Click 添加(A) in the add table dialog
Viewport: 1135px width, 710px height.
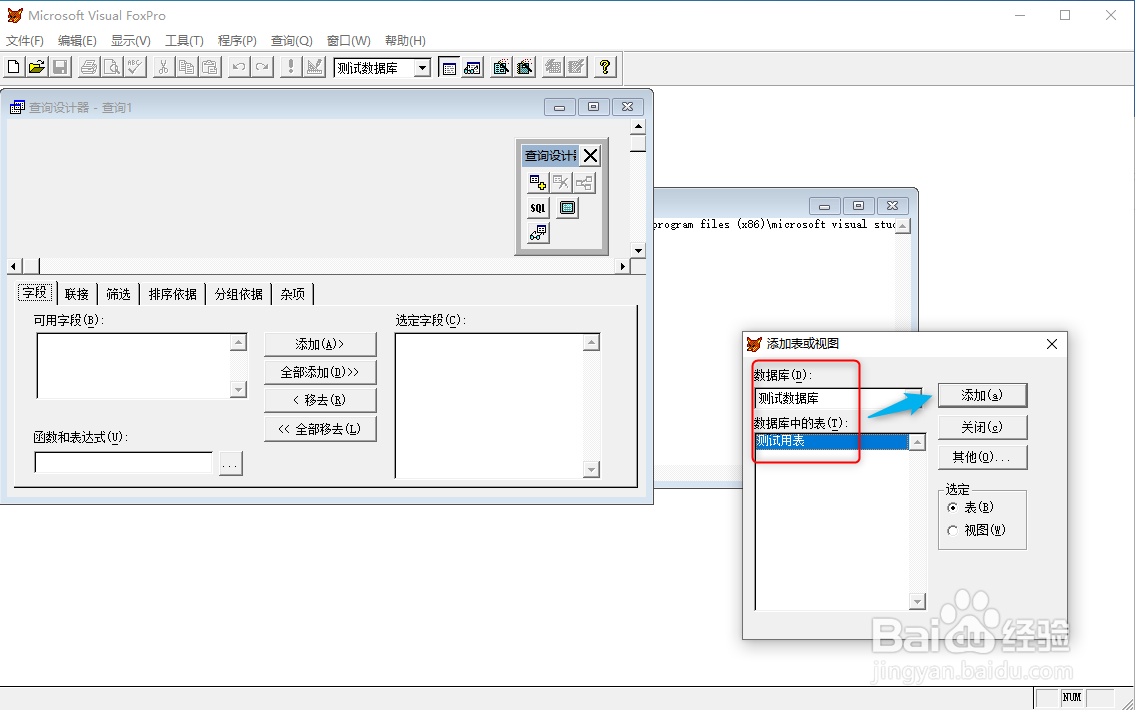point(982,395)
